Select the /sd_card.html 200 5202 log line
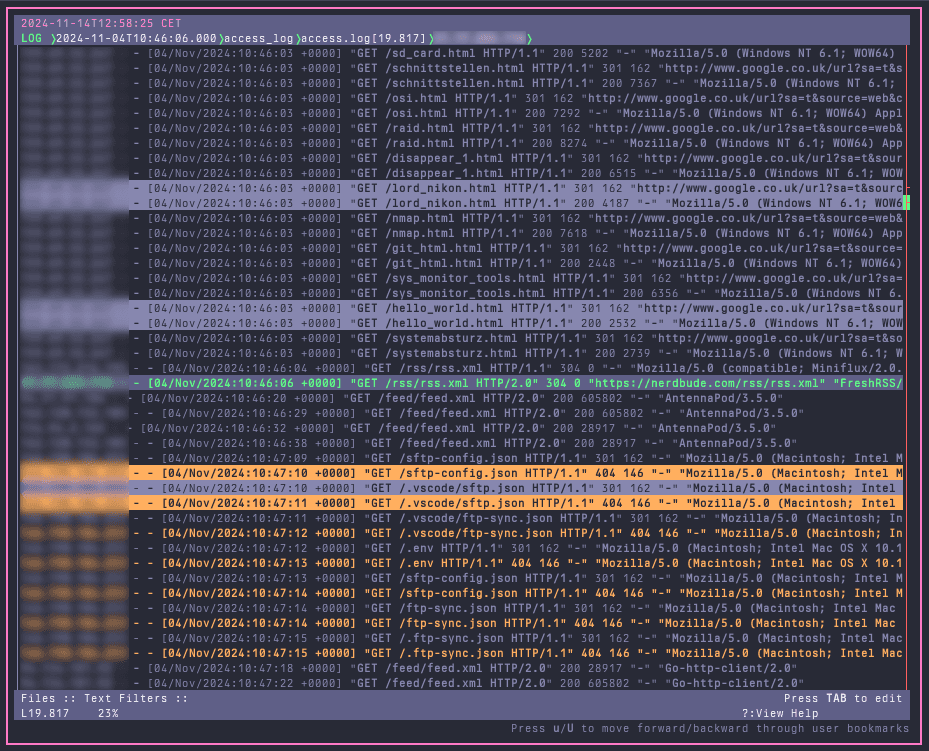Viewport: 929px width, 751px height. [x=520, y=53]
